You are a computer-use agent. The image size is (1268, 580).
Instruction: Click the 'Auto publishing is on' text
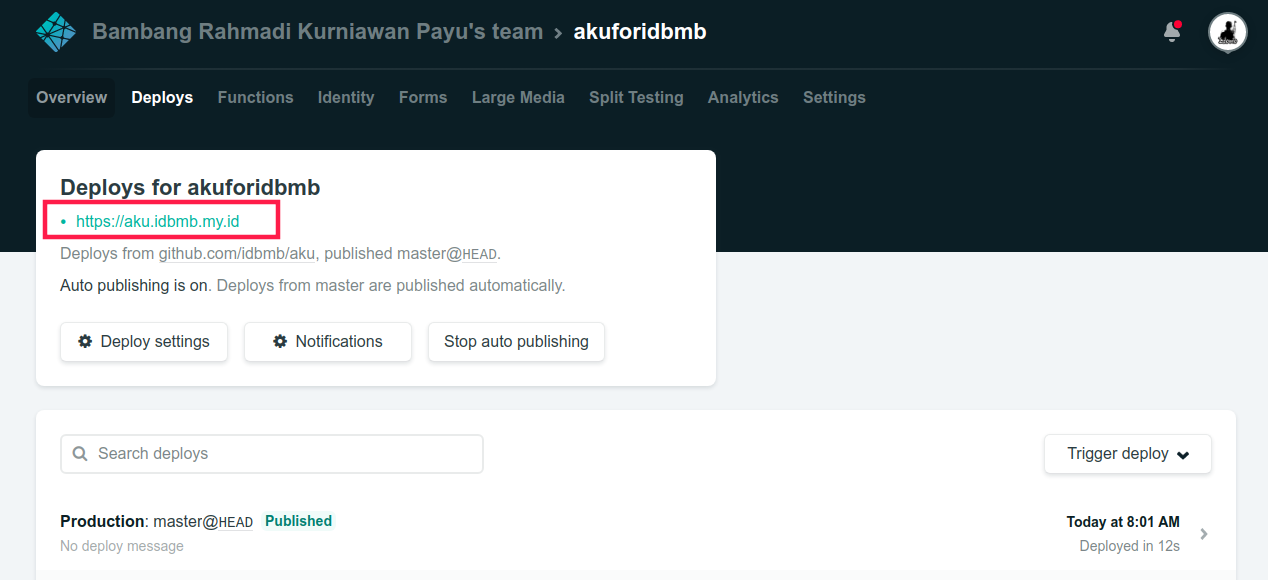(x=134, y=286)
